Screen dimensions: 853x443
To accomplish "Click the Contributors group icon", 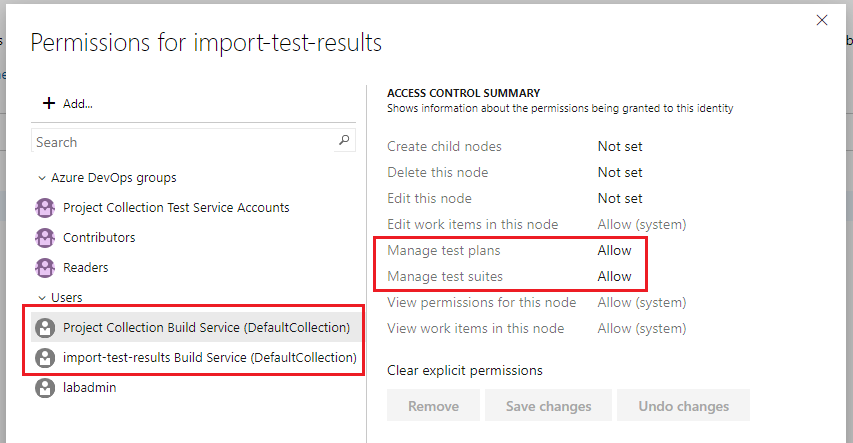I will 44,238.
